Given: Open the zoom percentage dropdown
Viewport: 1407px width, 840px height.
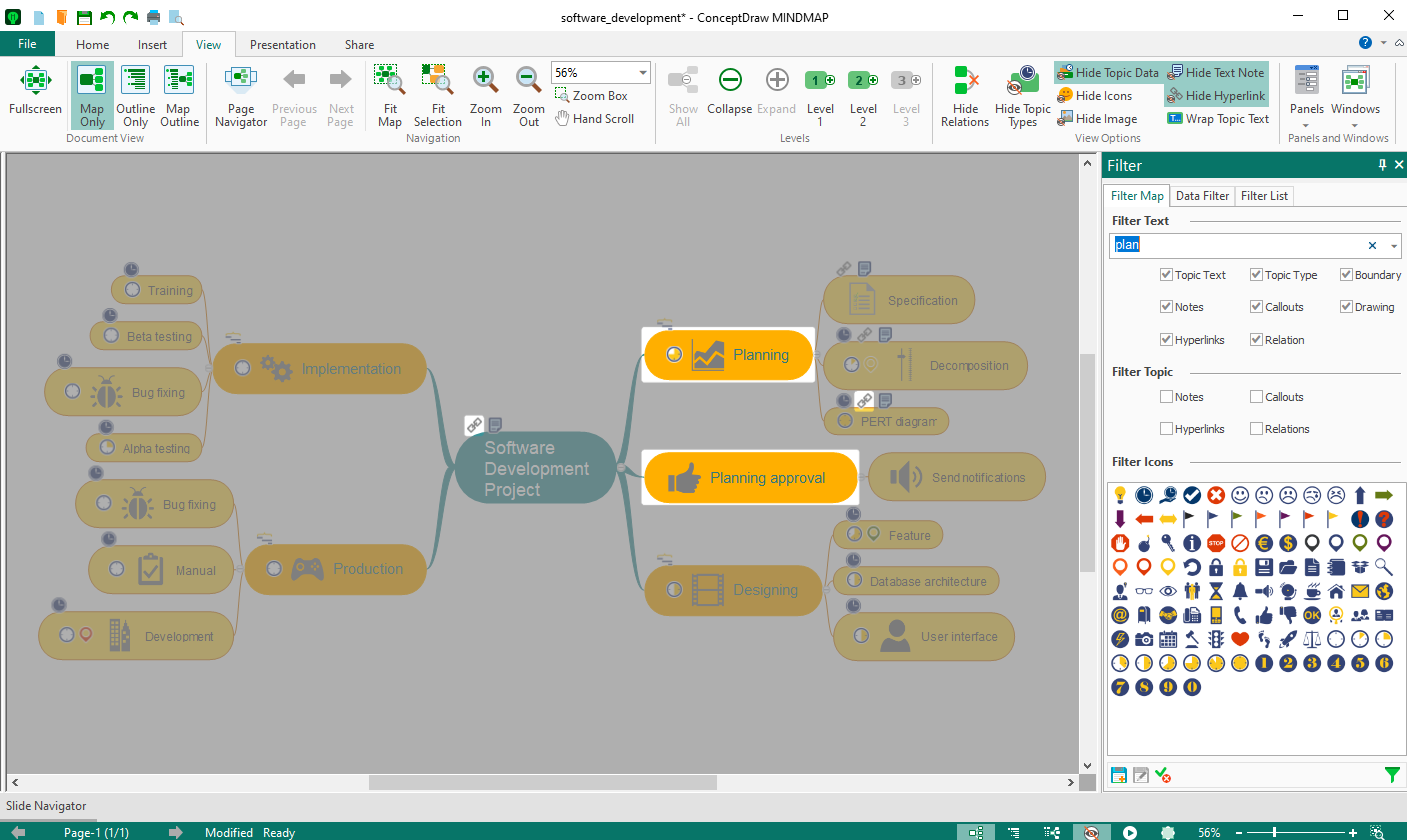Looking at the screenshot, I should pyautogui.click(x=641, y=73).
